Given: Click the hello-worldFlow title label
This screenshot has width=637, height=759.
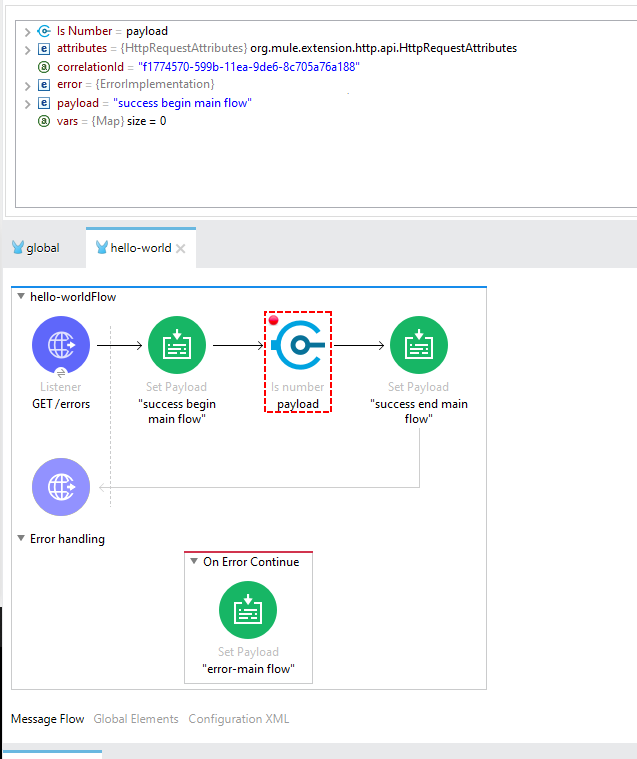Looking at the screenshot, I should pos(73,297).
